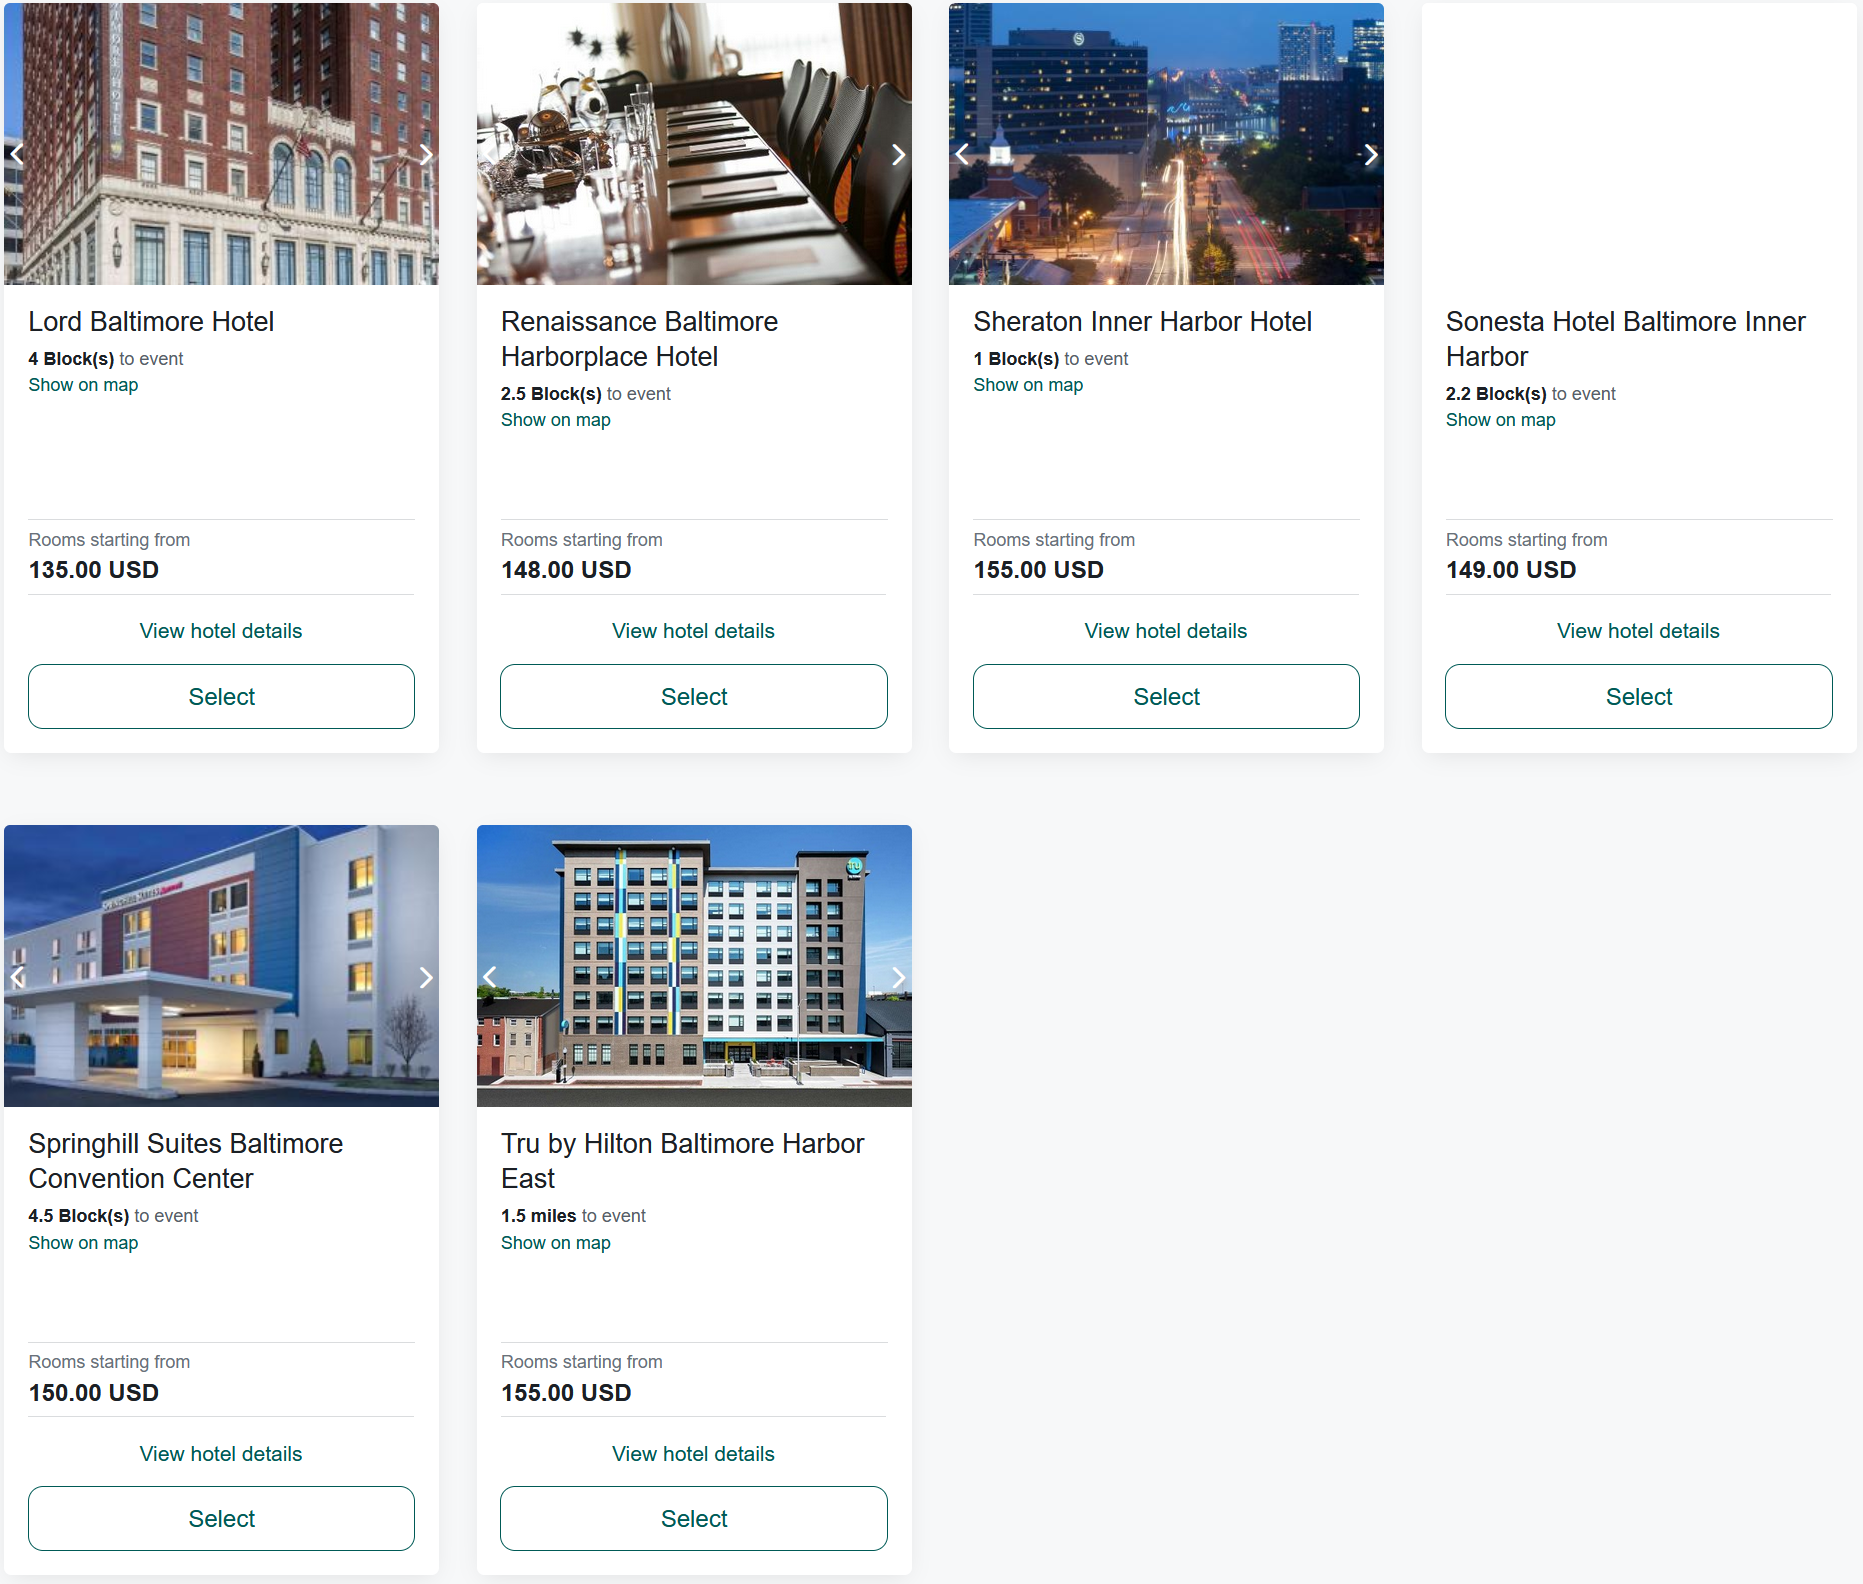Open Sonesta Hotel's hotel details
Screen dimensions: 1863x1584
click(x=1637, y=631)
